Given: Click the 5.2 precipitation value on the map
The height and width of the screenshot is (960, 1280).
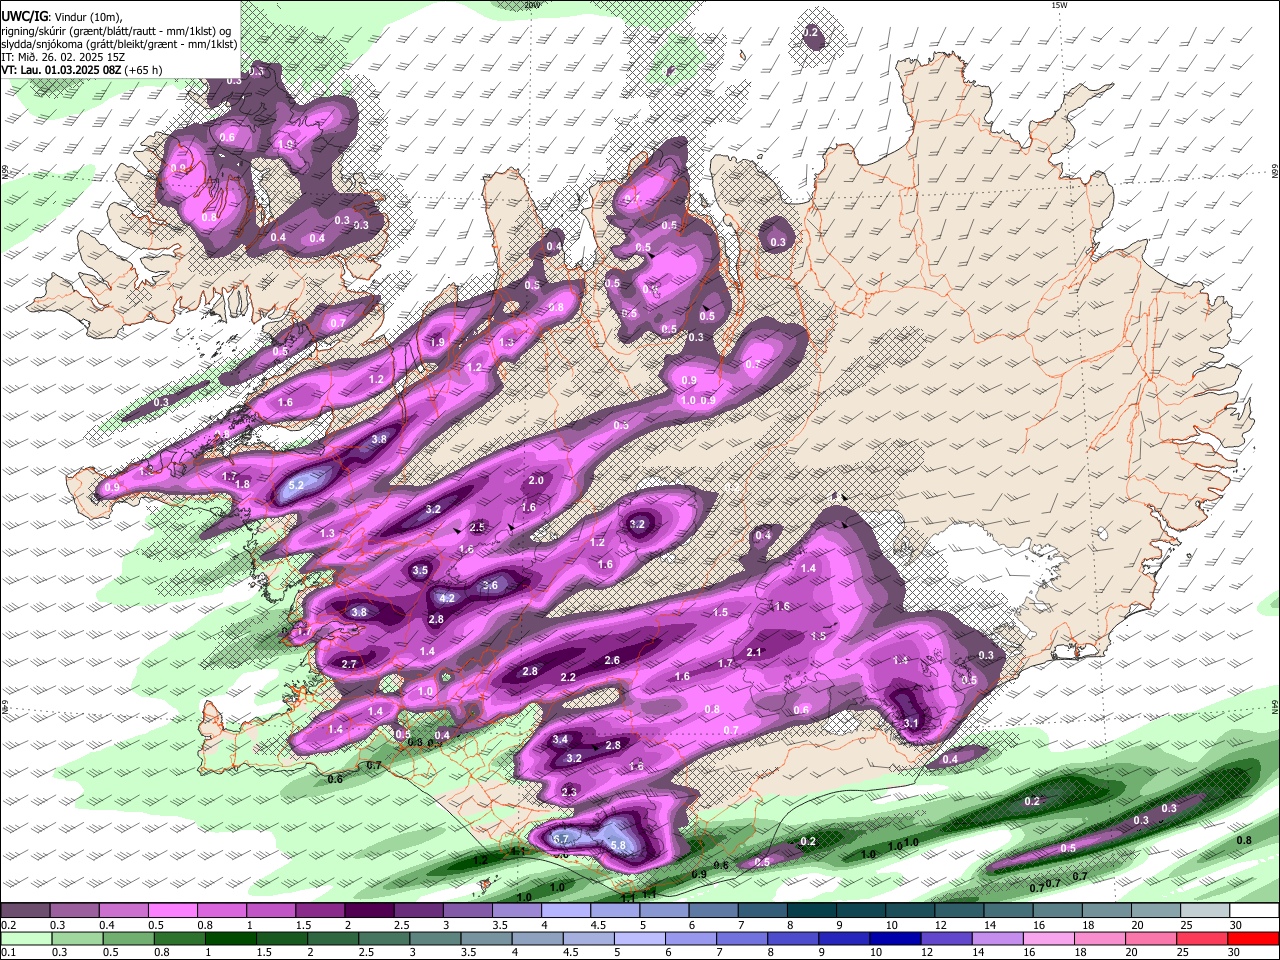Looking at the screenshot, I should pyautogui.click(x=296, y=486).
